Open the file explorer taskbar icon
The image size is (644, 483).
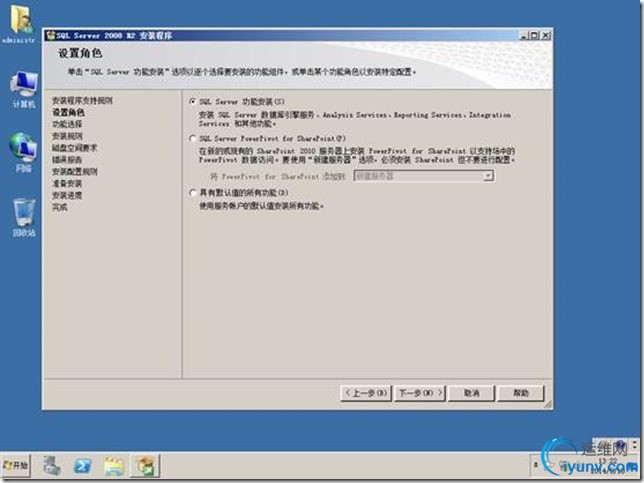(x=114, y=466)
